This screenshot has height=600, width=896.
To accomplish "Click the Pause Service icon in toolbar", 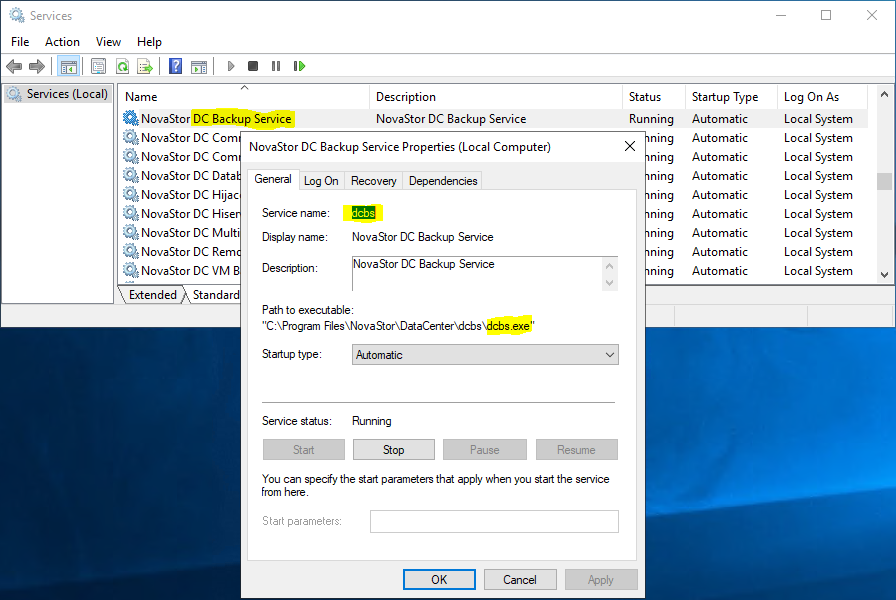I will click(276, 66).
